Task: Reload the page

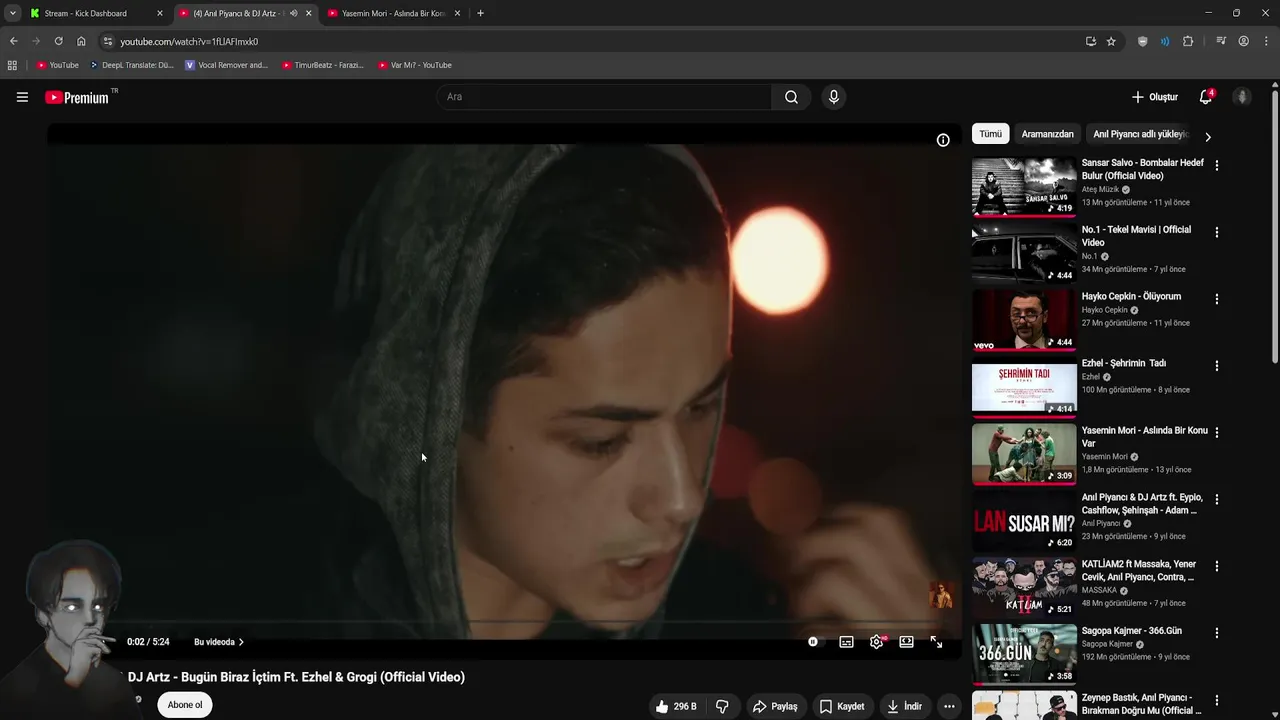Action: tap(58, 41)
